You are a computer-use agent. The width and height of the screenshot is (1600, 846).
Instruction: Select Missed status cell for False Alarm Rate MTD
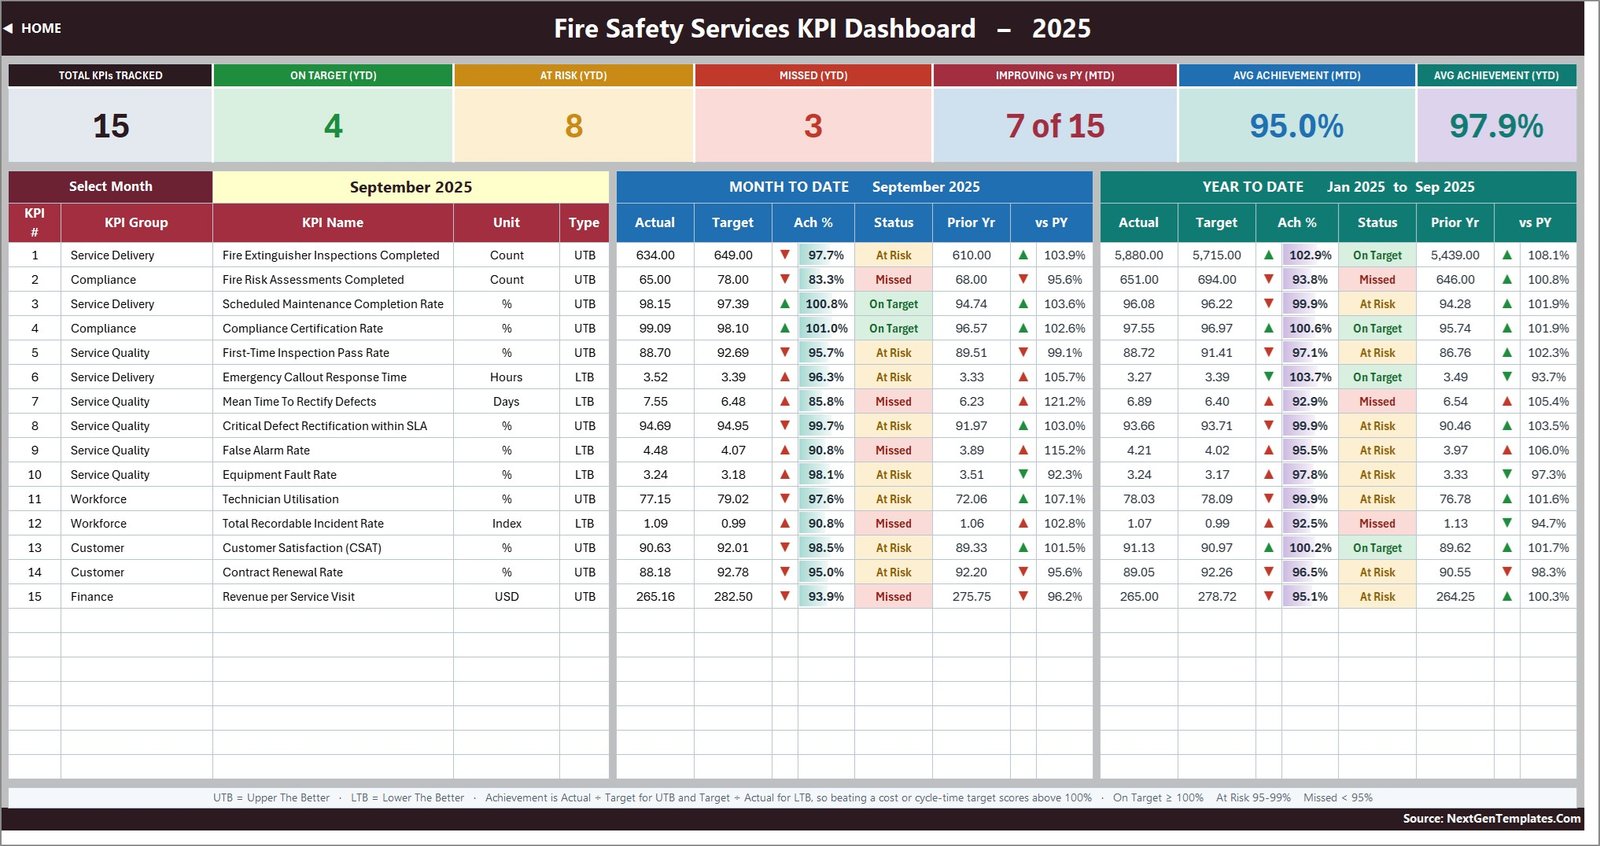[x=893, y=450]
